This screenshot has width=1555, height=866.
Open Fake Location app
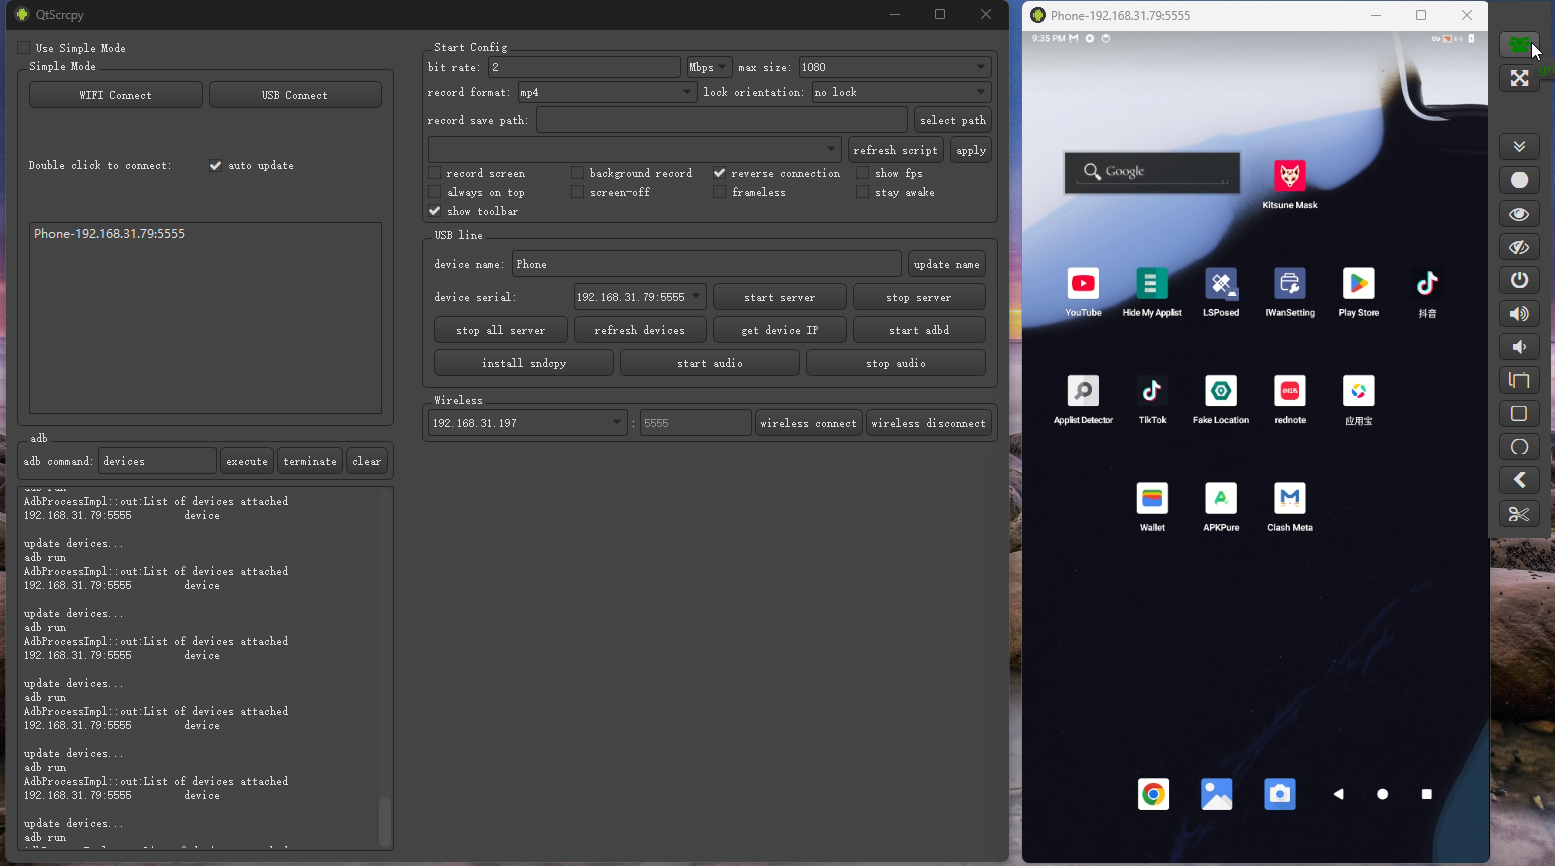[x=1221, y=391]
